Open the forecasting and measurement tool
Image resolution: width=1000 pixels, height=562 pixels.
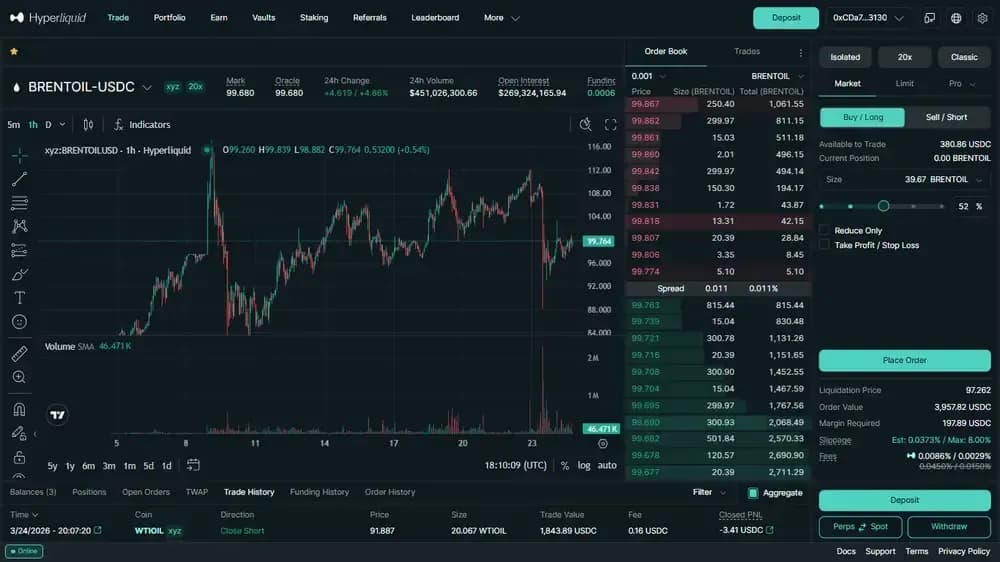19,251
